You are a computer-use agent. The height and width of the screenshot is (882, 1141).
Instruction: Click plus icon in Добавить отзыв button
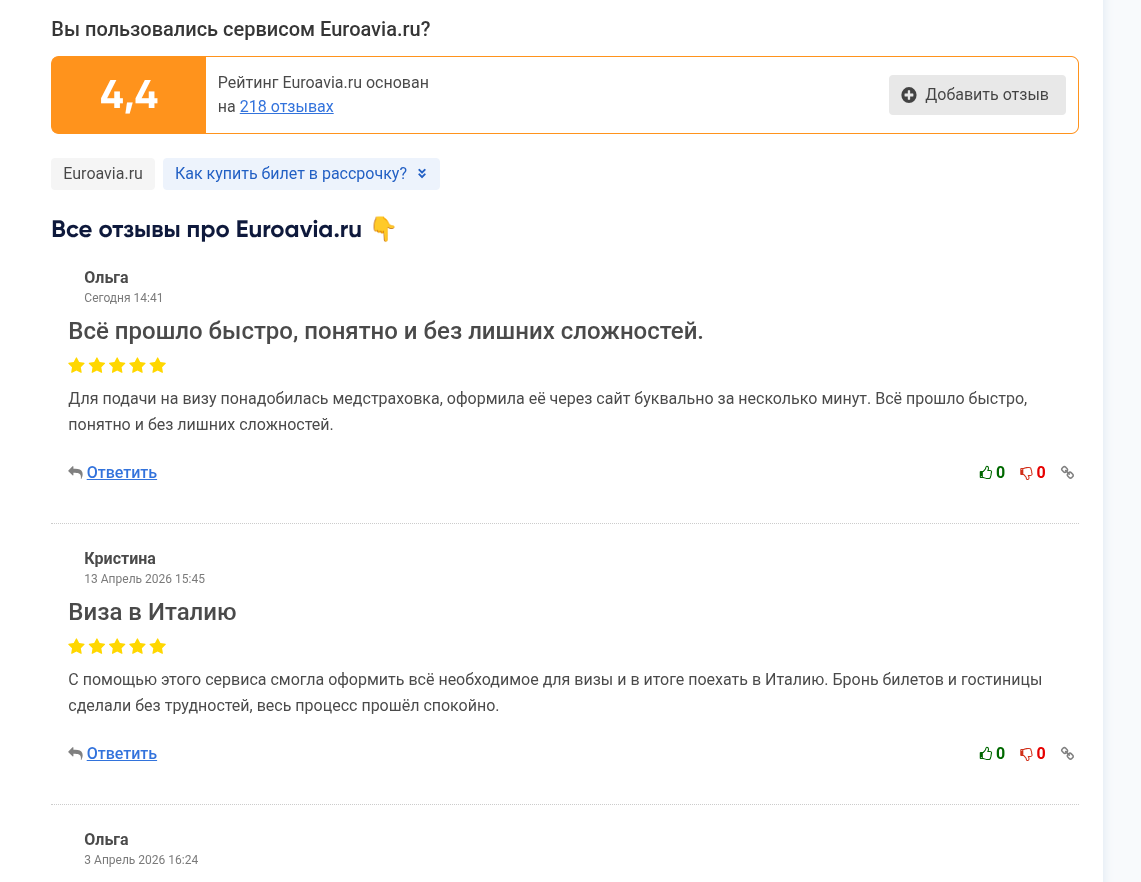pyautogui.click(x=909, y=95)
